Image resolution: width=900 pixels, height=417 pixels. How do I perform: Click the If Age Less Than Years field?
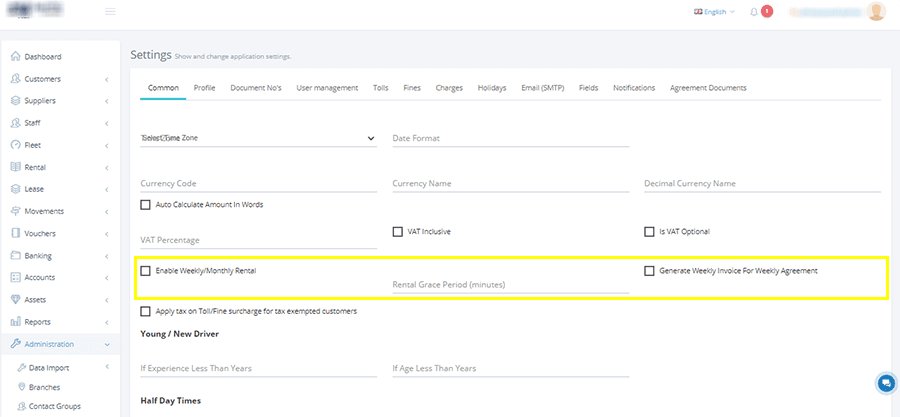click(x=511, y=368)
